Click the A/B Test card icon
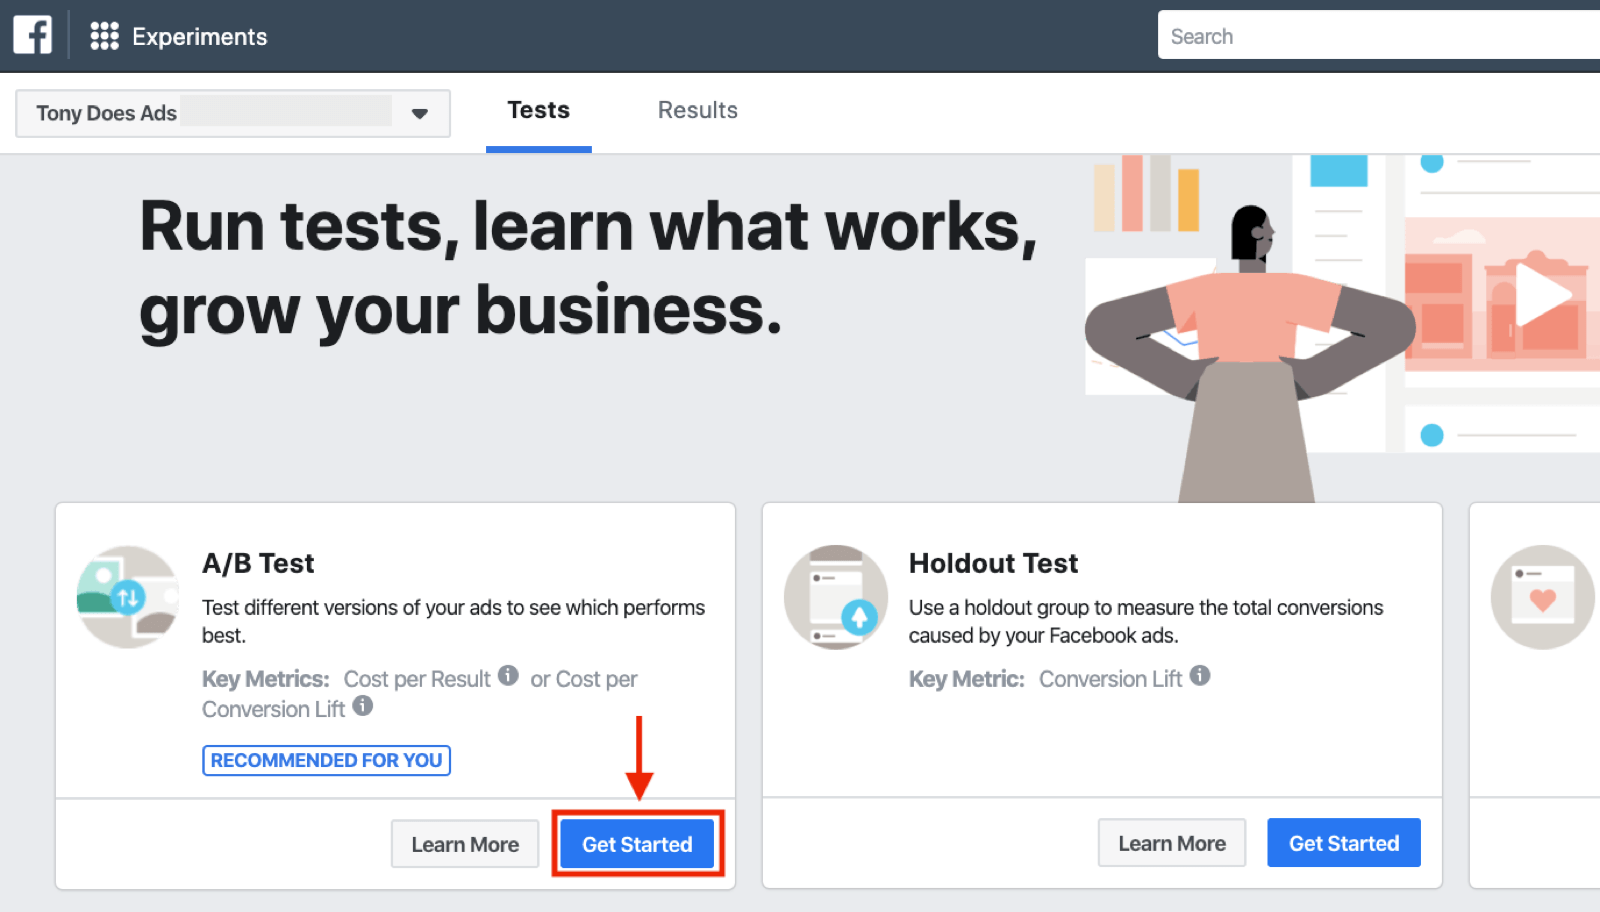This screenshot has width=1600, height=912. [x=127, y=596]
